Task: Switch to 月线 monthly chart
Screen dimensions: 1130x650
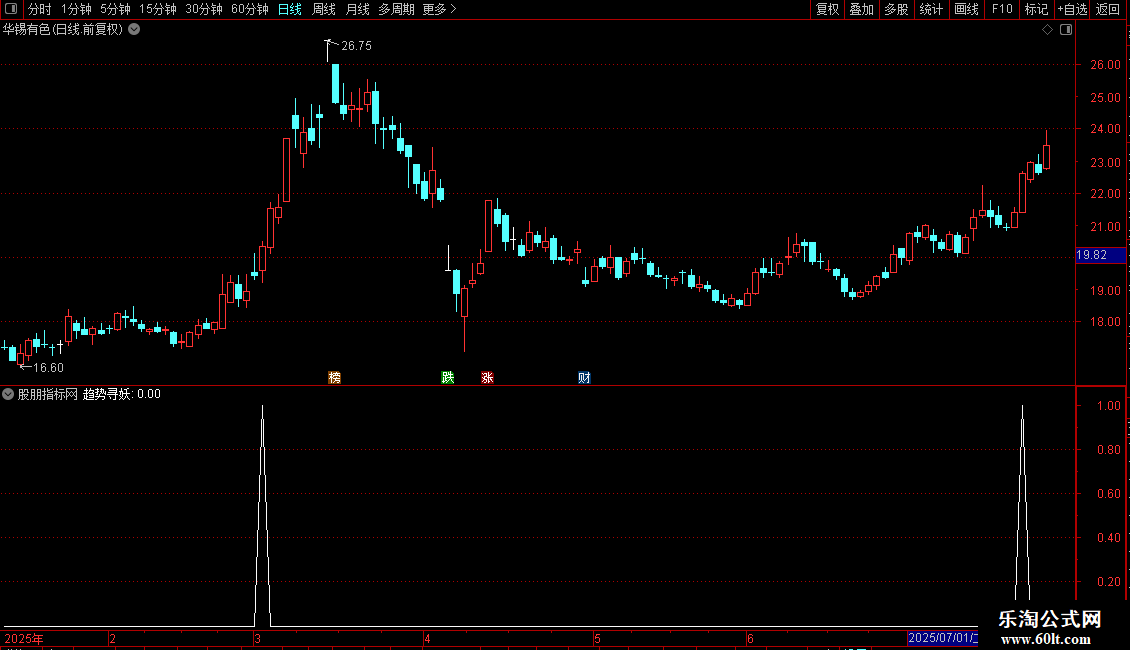Action: (357, 9)
